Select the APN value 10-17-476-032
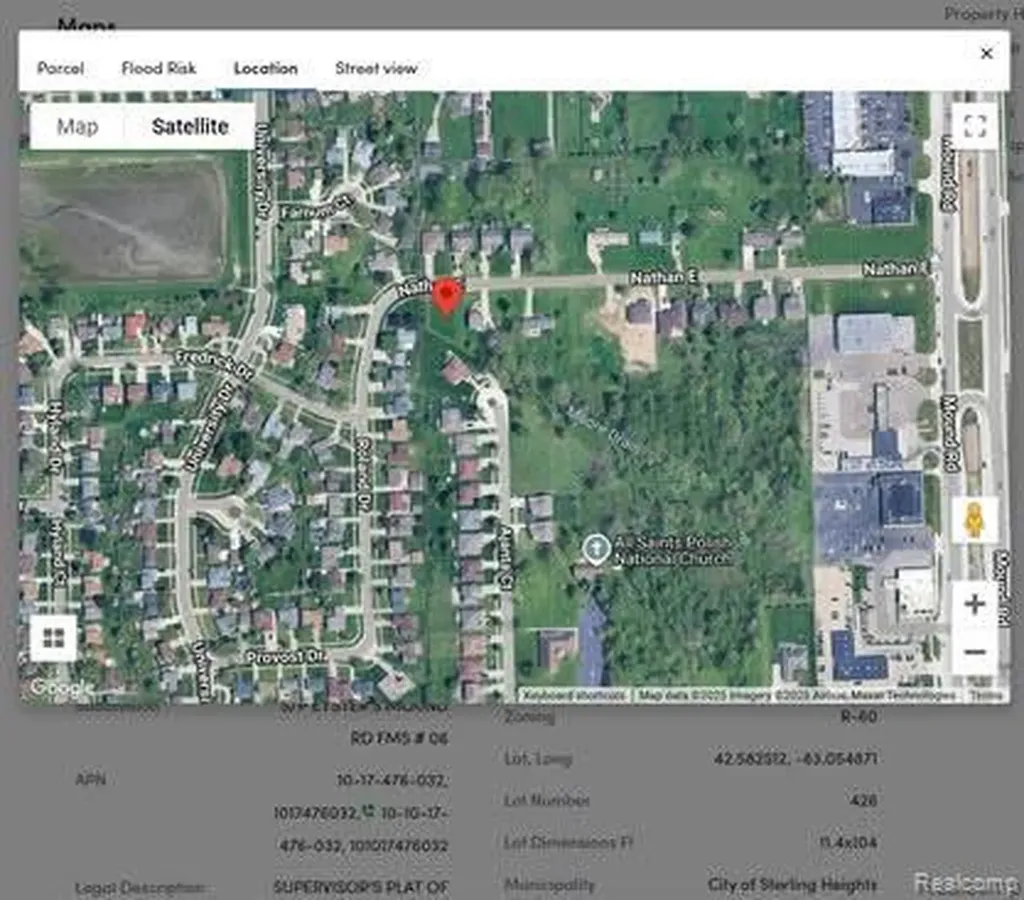The image size is (1024, 900). pos(392,780)
